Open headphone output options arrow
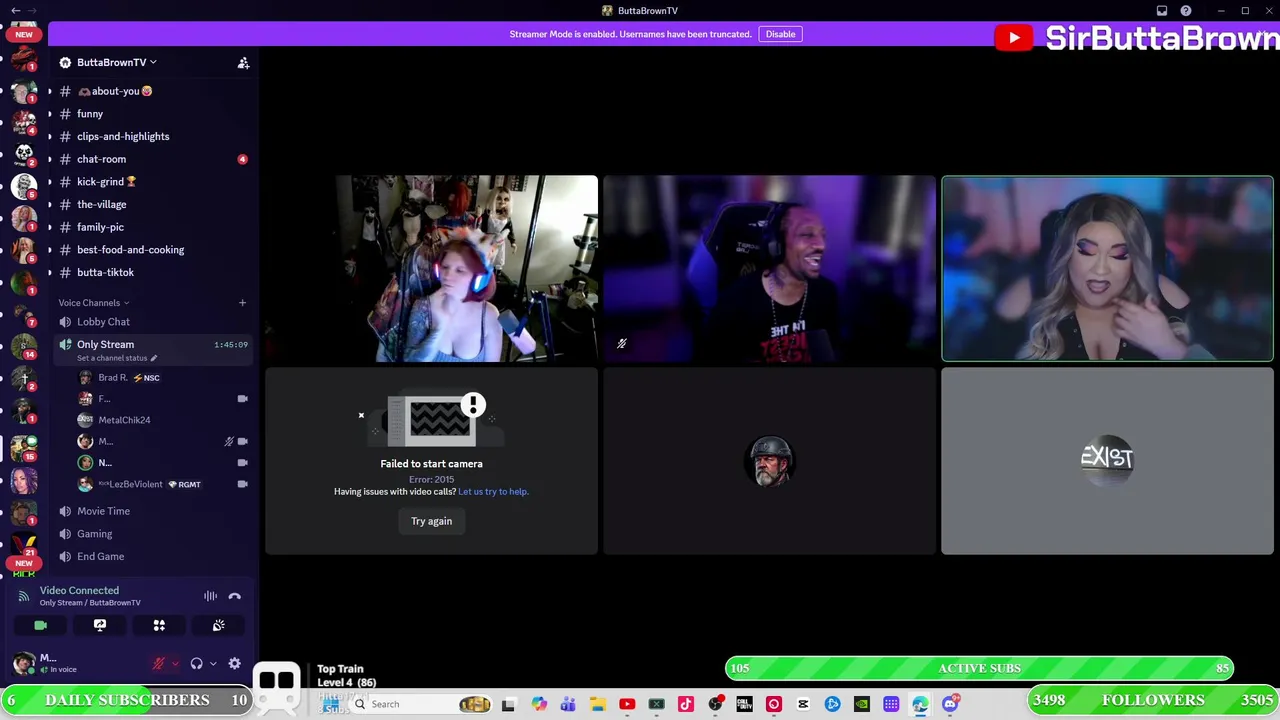This screenshot has width=1280, height=720. [x=213, y=663]
